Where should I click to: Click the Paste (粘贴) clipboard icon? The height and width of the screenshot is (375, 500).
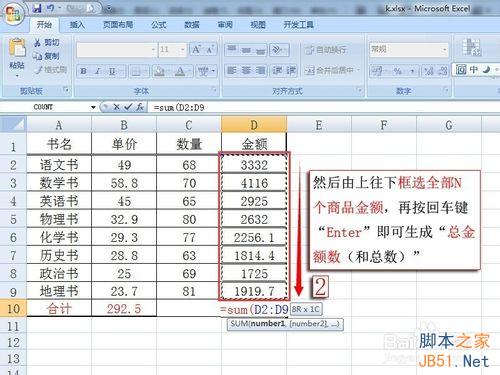(x=17, y=47)
